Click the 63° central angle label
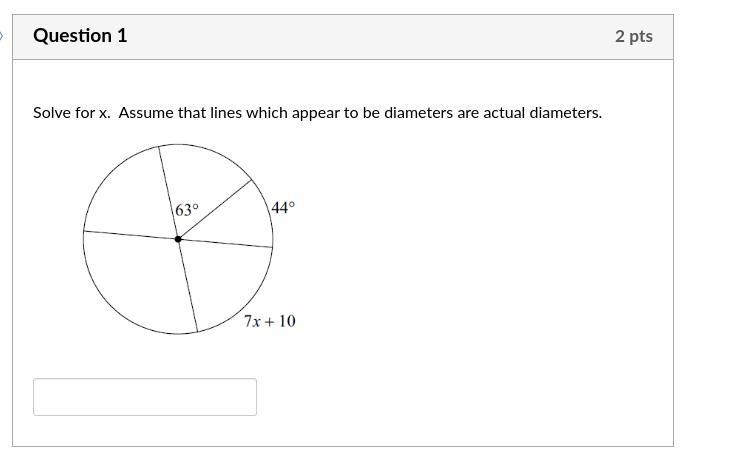 pos(187,210)
